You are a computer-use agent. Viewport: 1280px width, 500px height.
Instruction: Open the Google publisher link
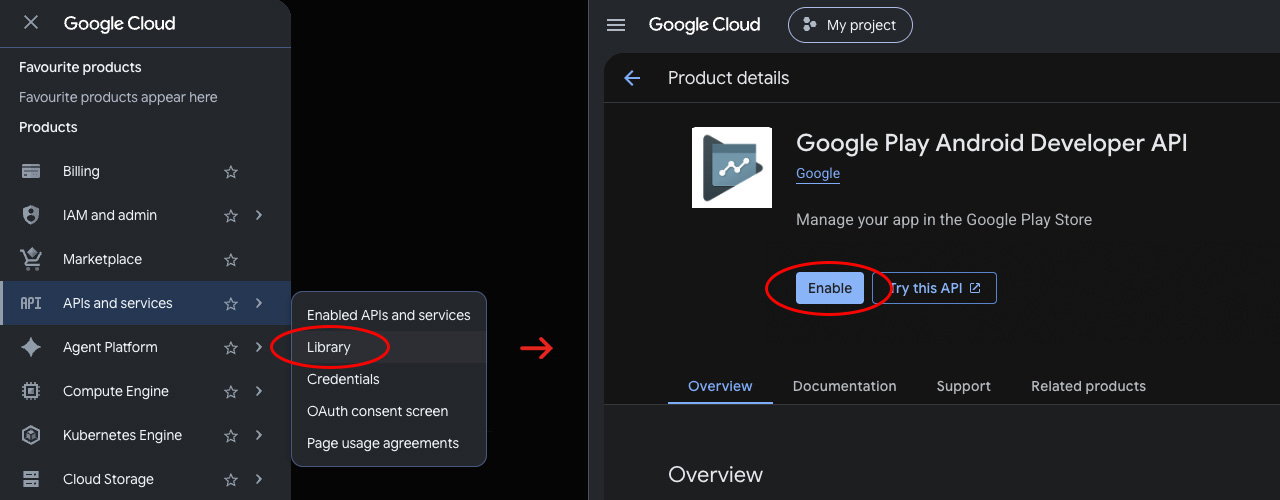coord(818,173)
